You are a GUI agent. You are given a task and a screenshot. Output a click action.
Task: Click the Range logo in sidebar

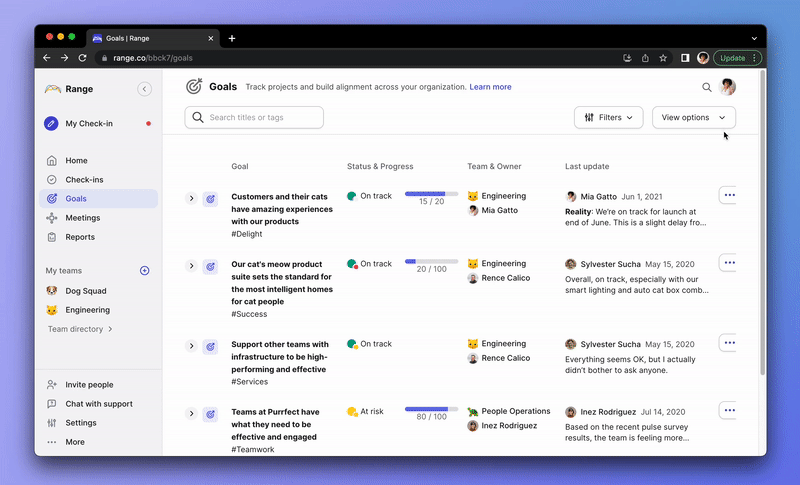click(x=53, y=89)
